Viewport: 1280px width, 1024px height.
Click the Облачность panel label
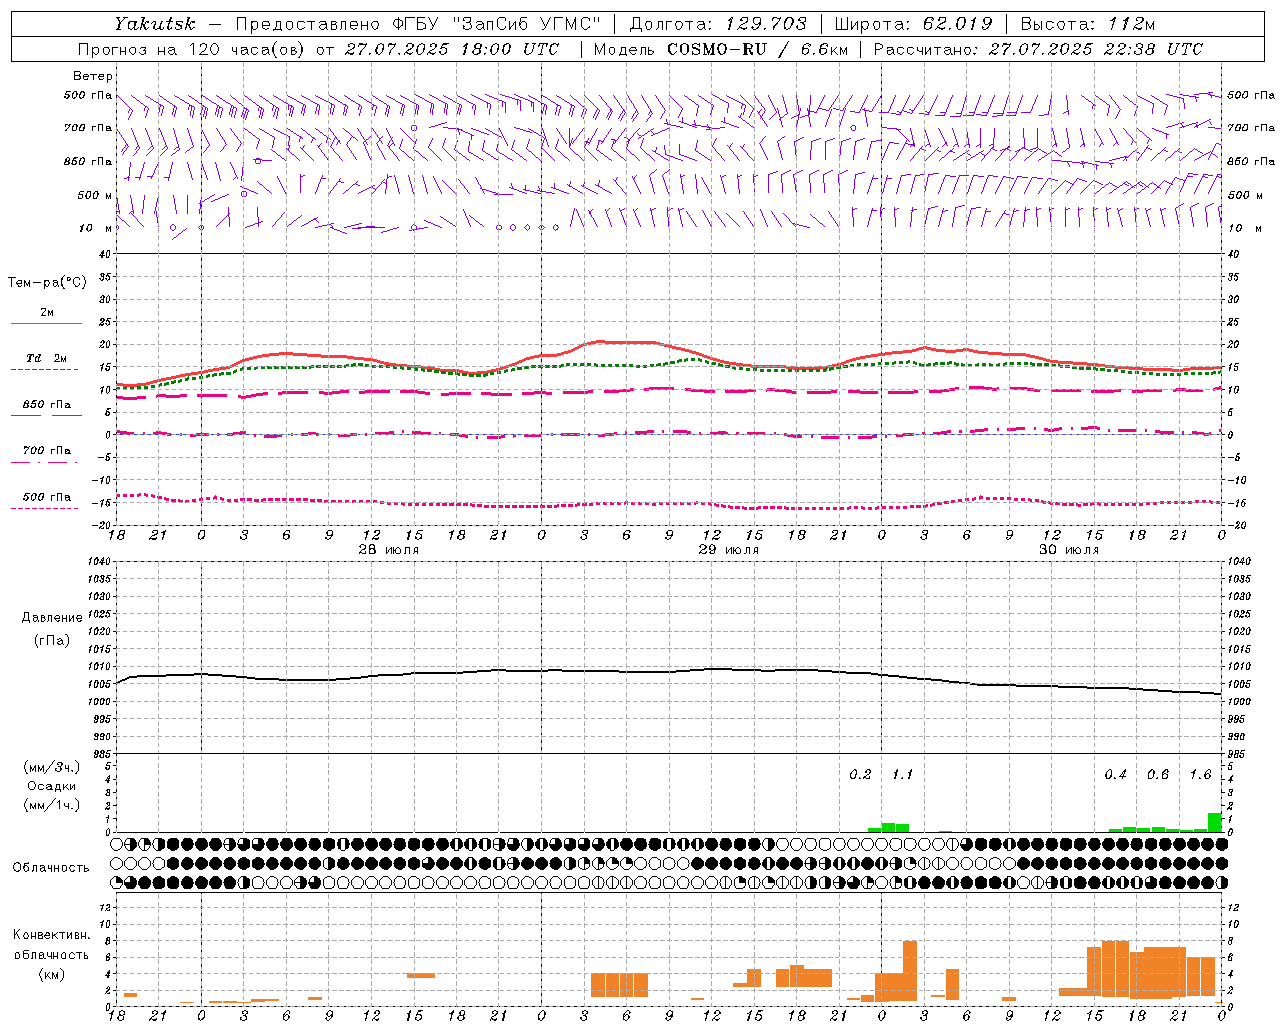coord(51,867)
